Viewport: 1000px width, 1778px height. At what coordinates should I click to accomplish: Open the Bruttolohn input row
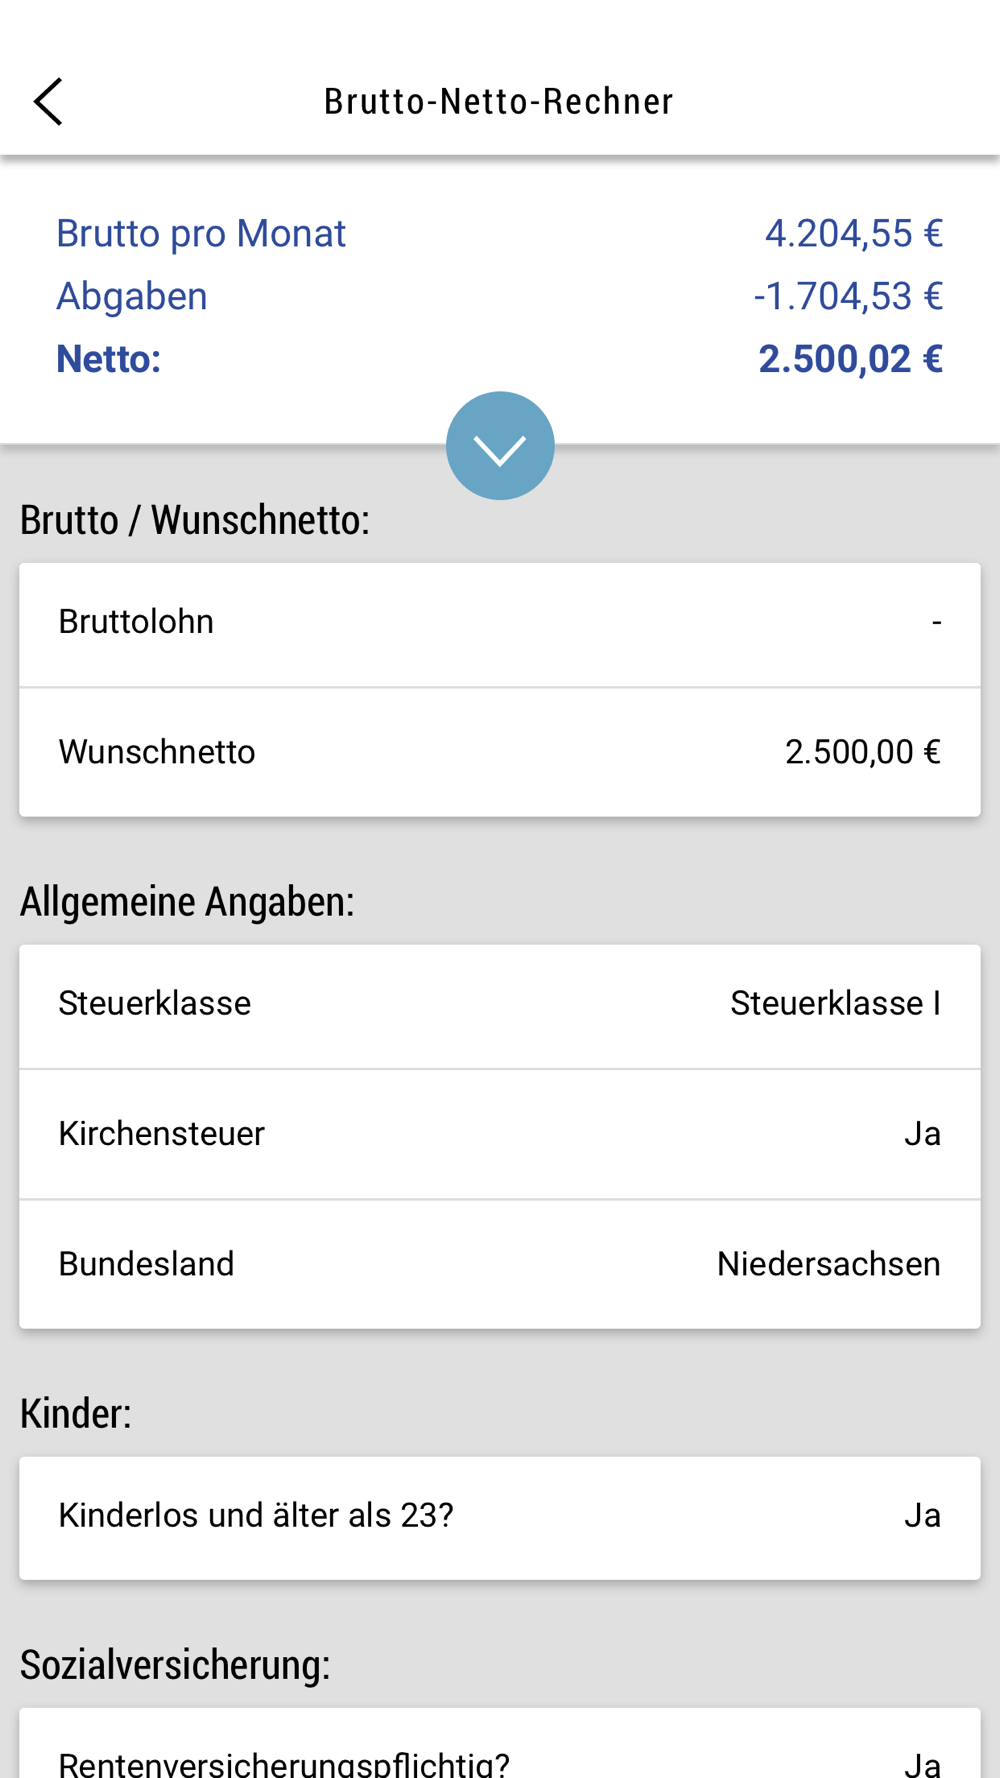click(x=500, y=625)
